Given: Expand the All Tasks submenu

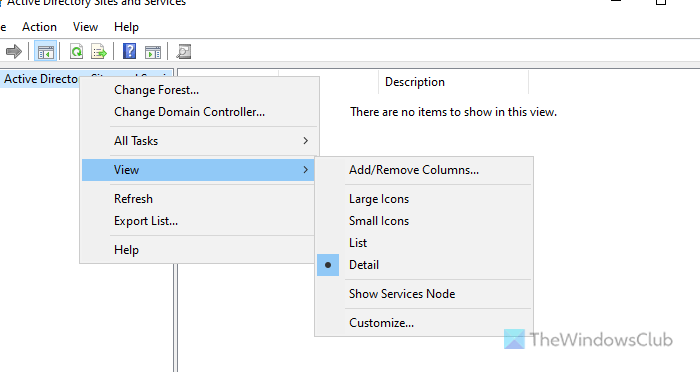Looking at the screenshot, I should click(x=199, y=141).
